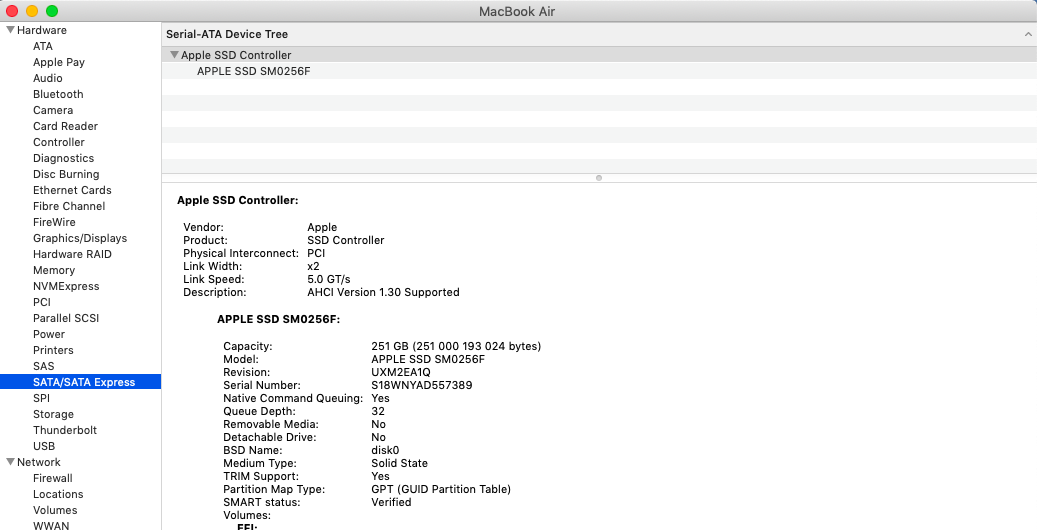Image resolution: width=1037 pixels, height=530 pixels.
Task: Click the SMART status value Verified
Action: (x=391, y=502)
